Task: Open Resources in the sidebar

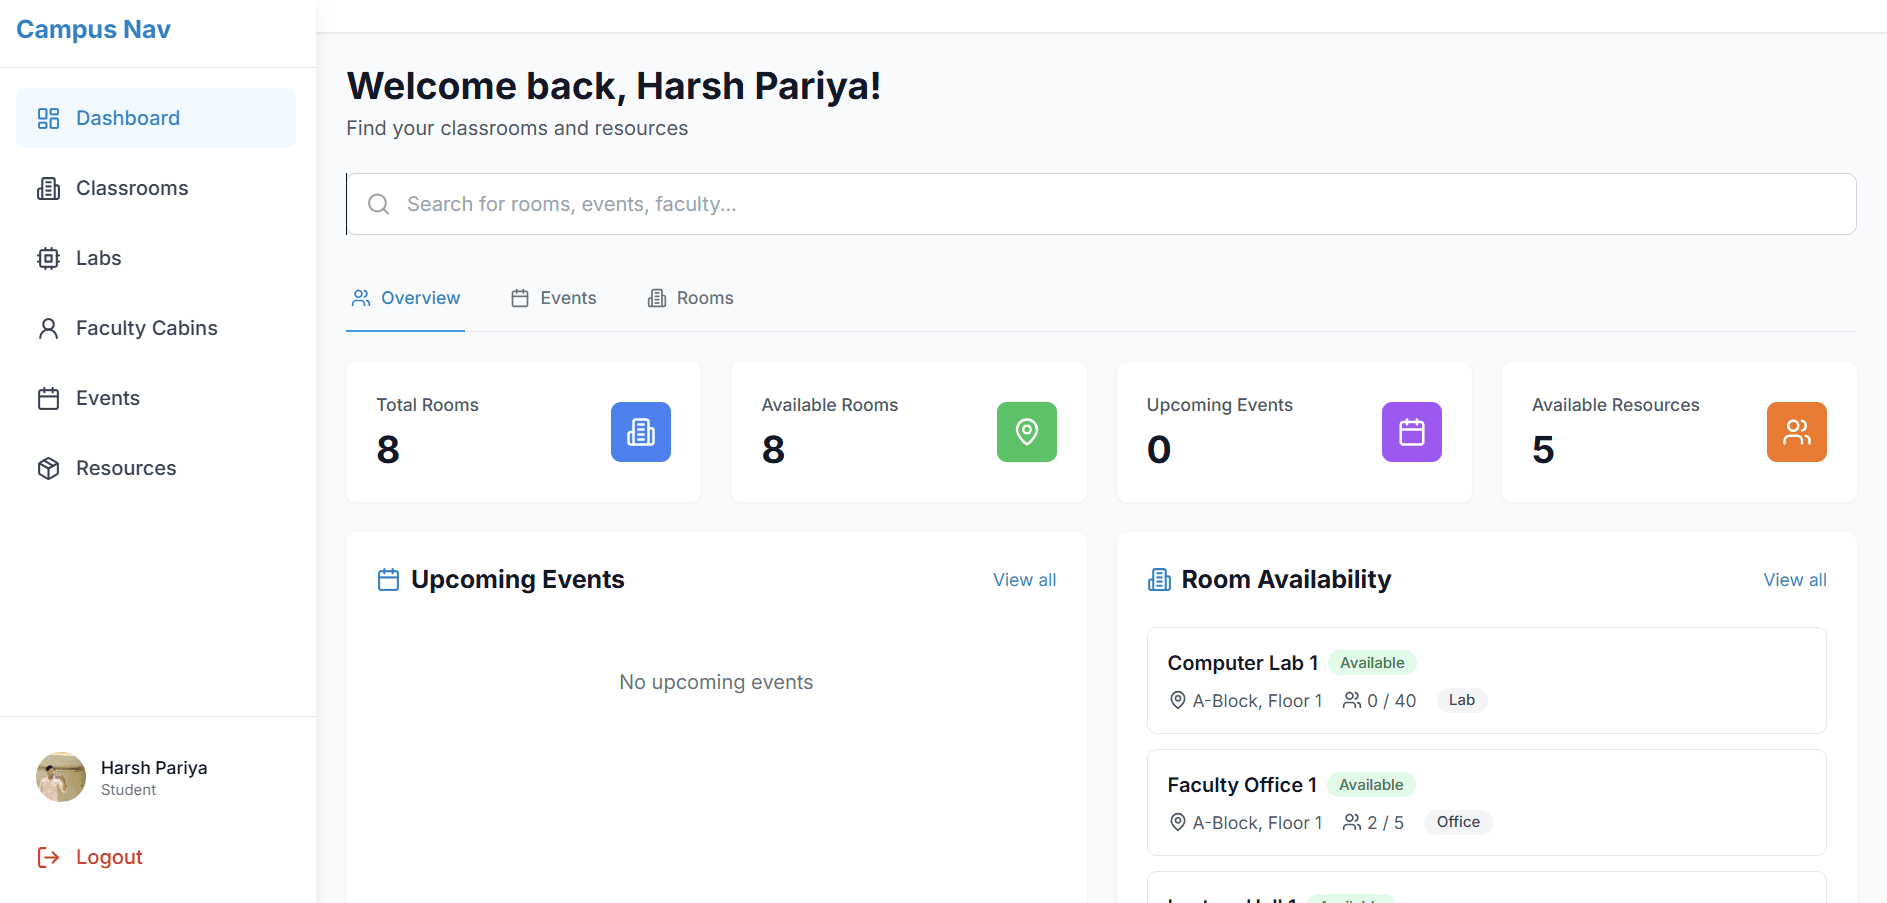Action: tap(156, 468)
